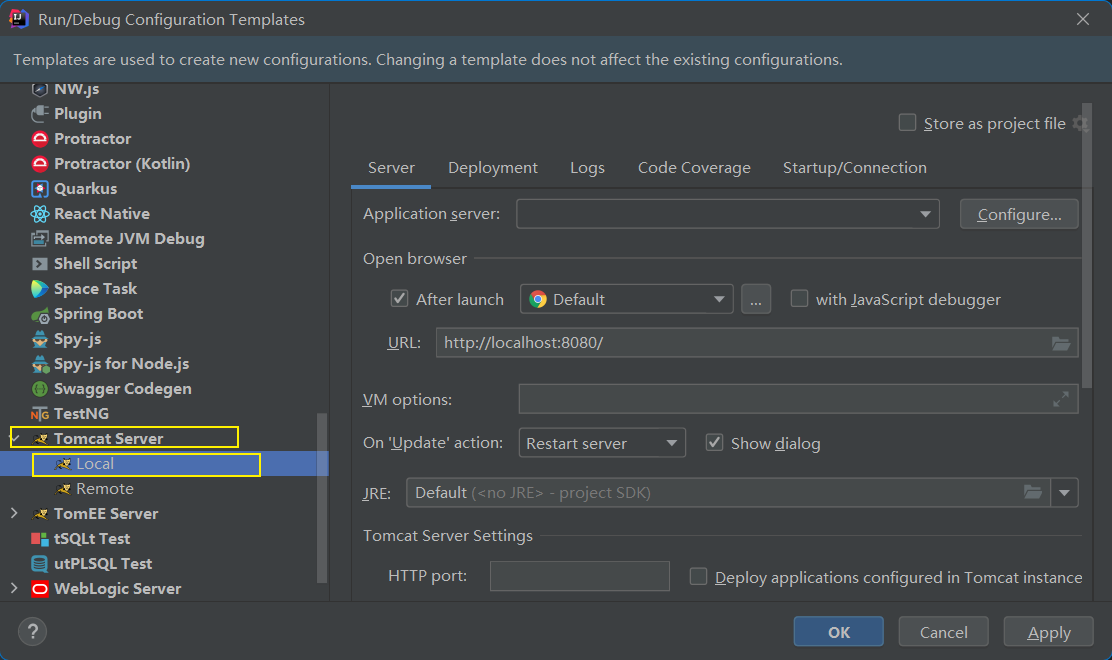Select the 'Spring Boot' template row
This screenshot has width=1112, height=660.
coord(165,314)
